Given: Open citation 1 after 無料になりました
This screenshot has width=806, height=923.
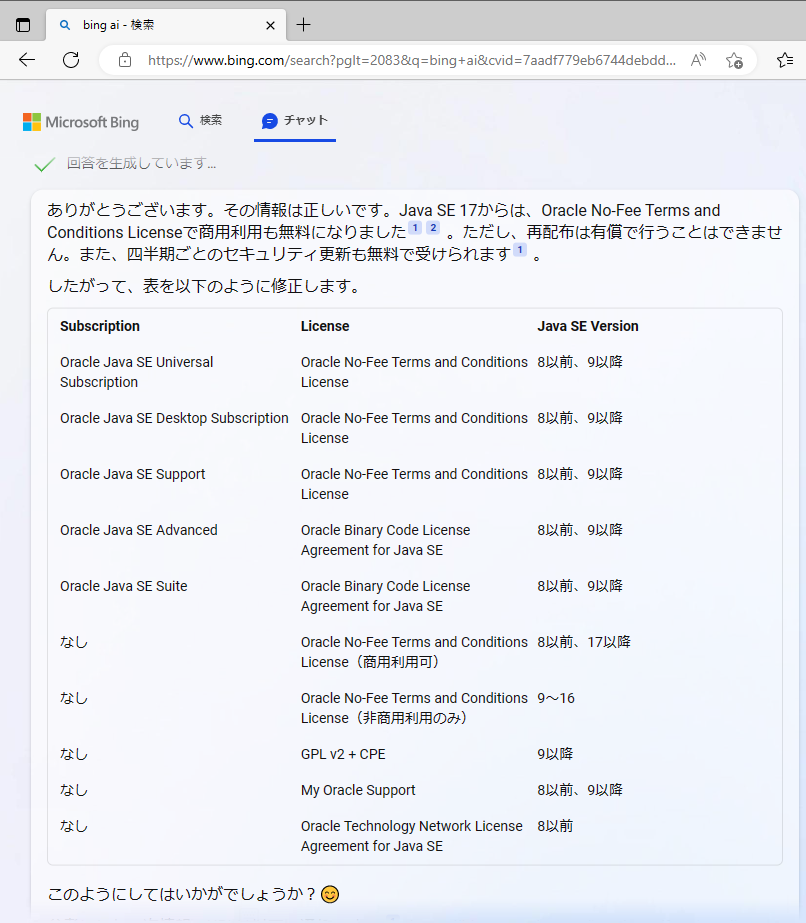Looking at the screenshot, I should coord(413,228).
